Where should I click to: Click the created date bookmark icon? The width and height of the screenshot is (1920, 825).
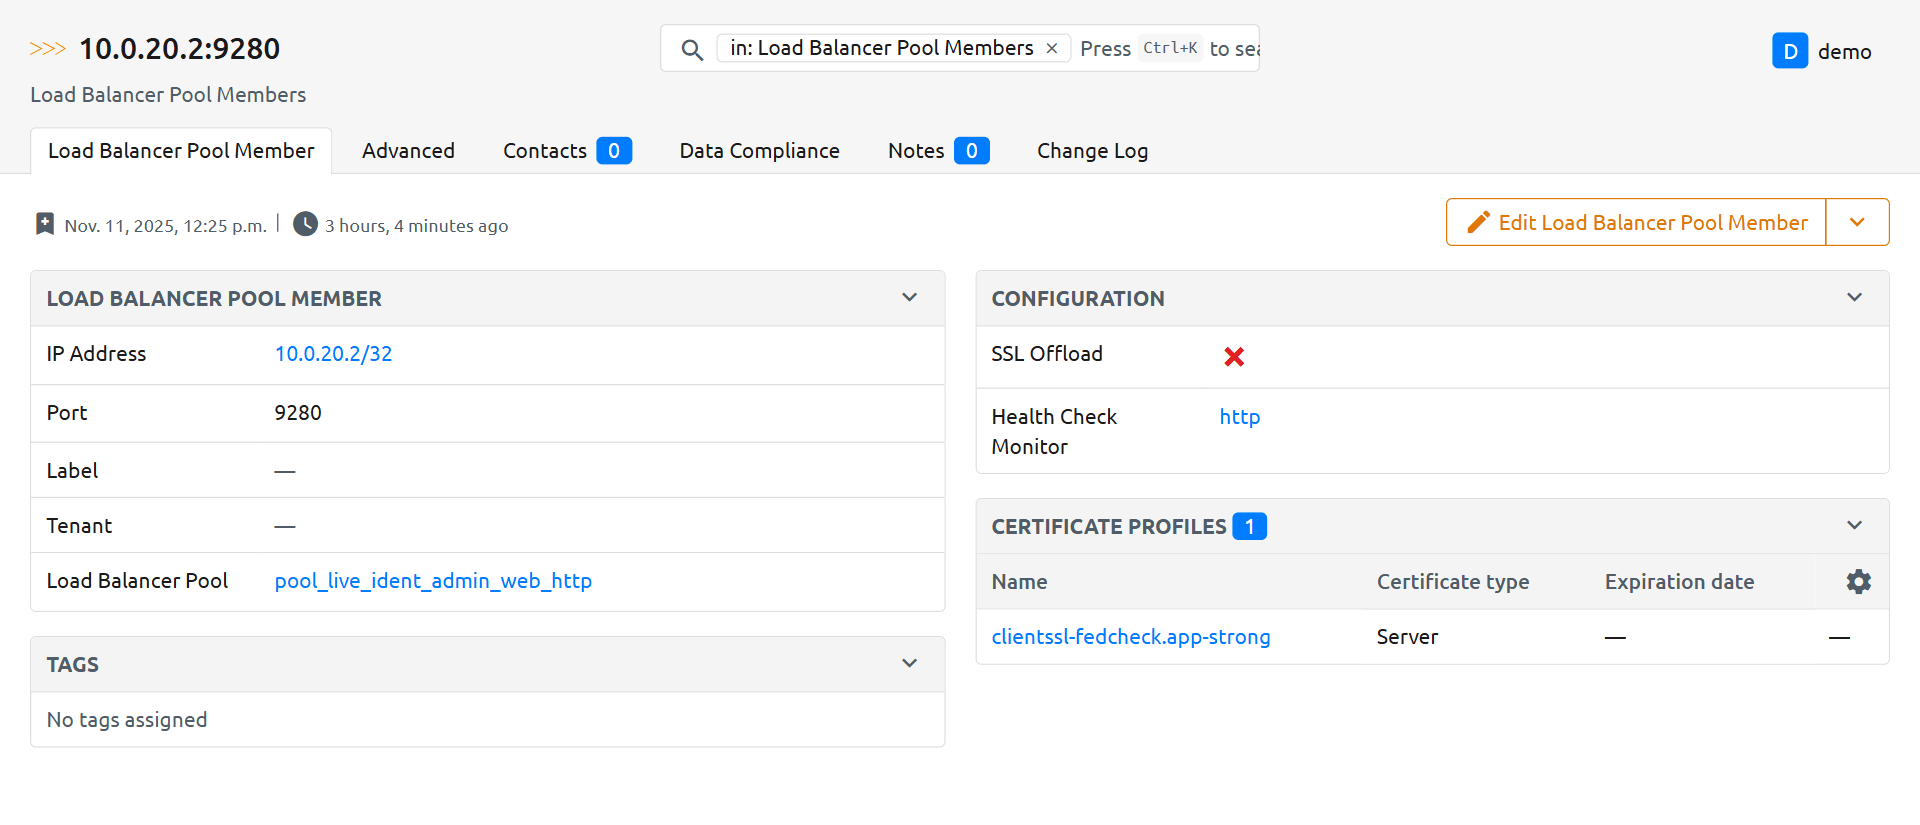pyautogui.click(x=45, y=224)
